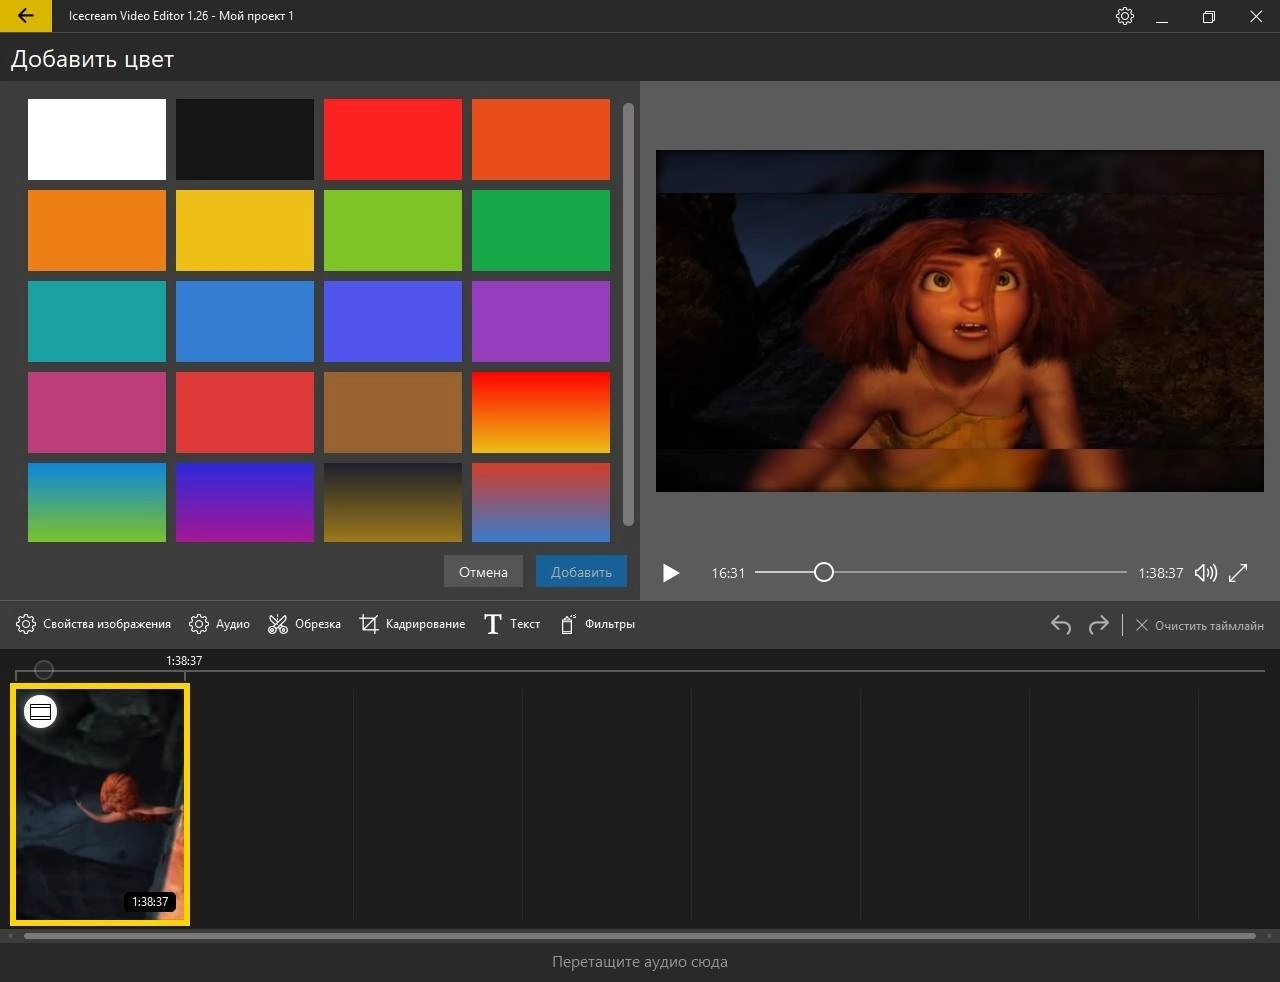Click the Добавить button
The width and height of the screenshot is (1280, 982).
coord(581,572)
